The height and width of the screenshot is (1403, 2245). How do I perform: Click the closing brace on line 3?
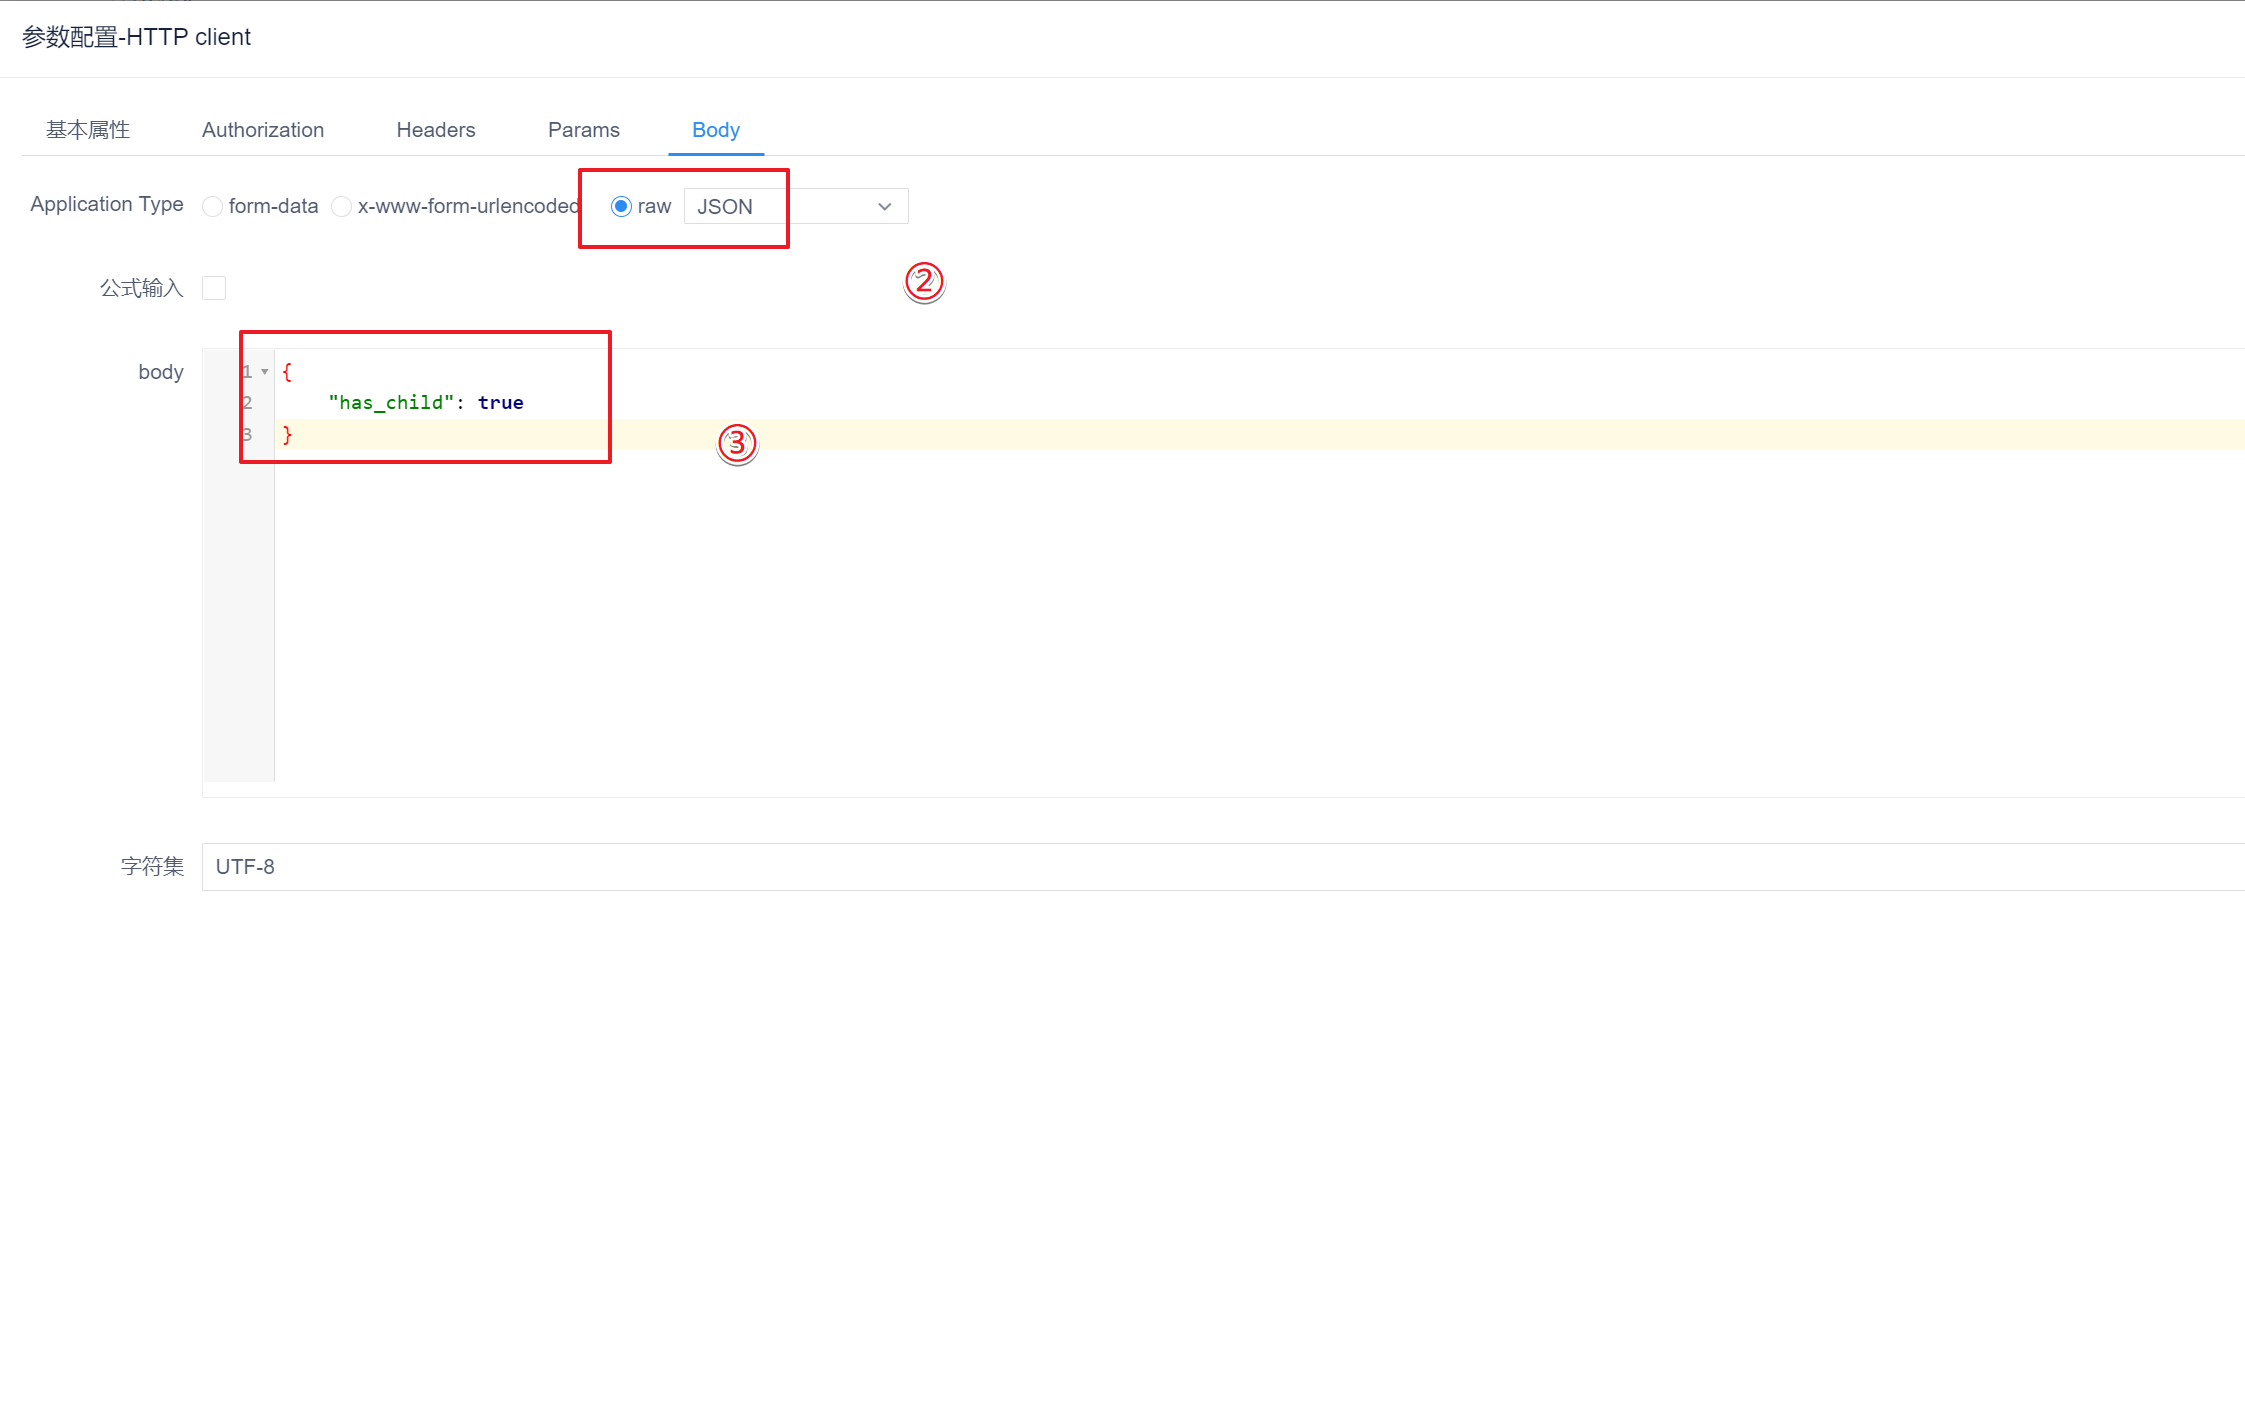pos(287,435)
